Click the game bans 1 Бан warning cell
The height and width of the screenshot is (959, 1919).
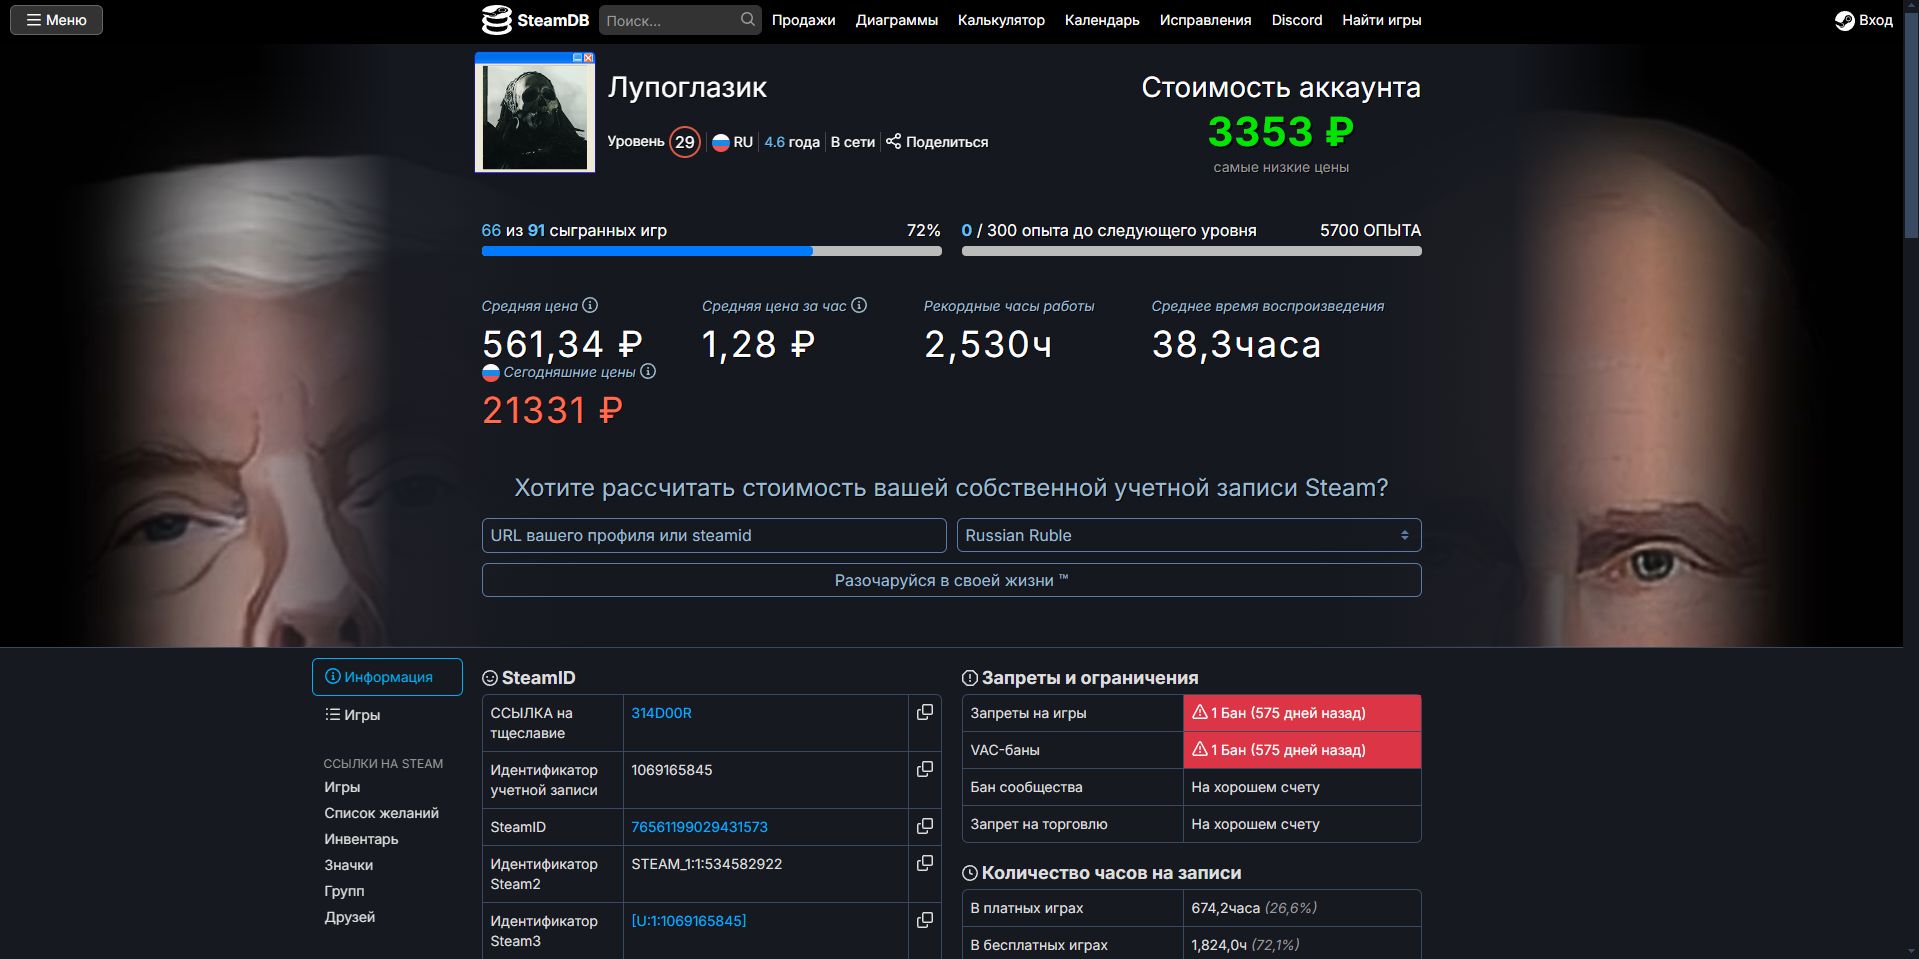point(1302,713)
